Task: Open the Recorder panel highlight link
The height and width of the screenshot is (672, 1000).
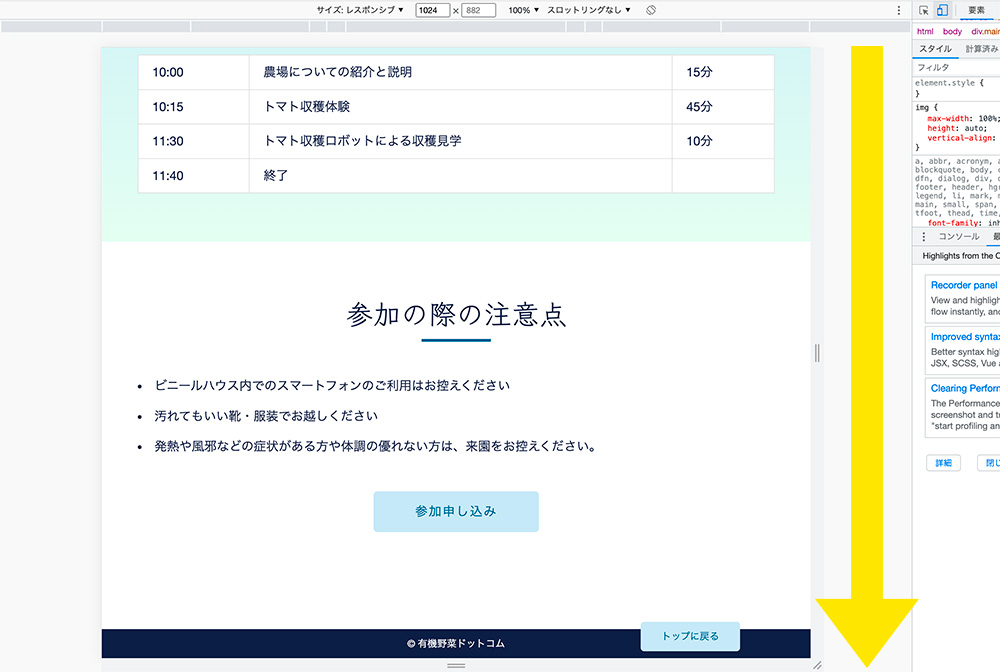Action: point(962,285)
